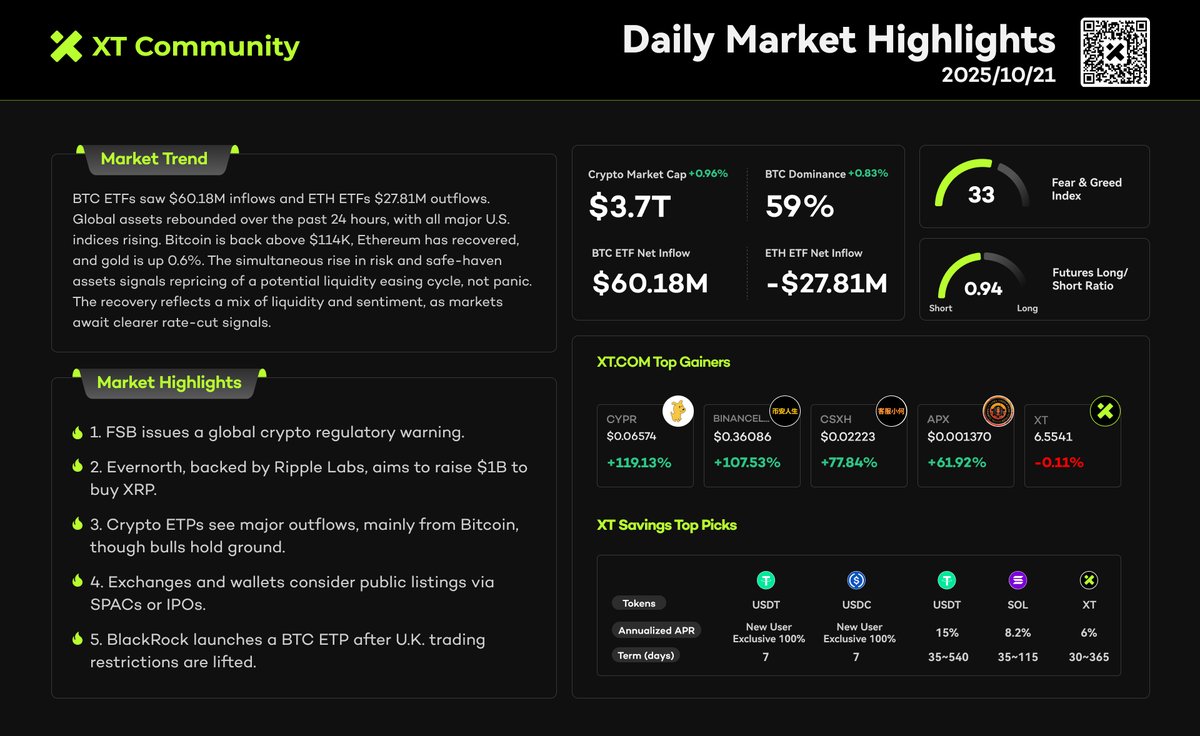This screenshot has width=1200, height=736.
Task: Click the Tokens row label
Action: point(638,603)
